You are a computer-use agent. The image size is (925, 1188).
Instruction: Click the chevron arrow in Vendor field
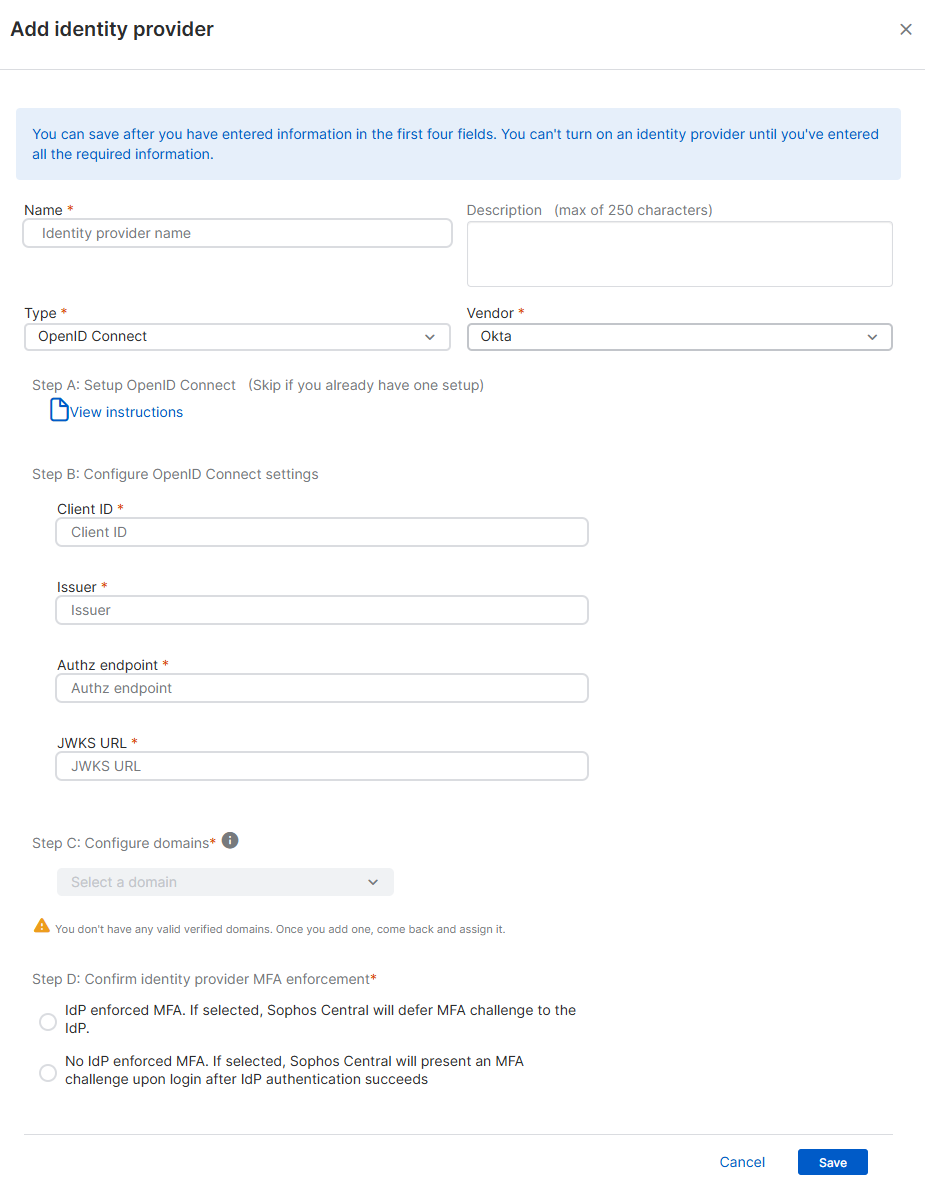(x=873, y=337)
